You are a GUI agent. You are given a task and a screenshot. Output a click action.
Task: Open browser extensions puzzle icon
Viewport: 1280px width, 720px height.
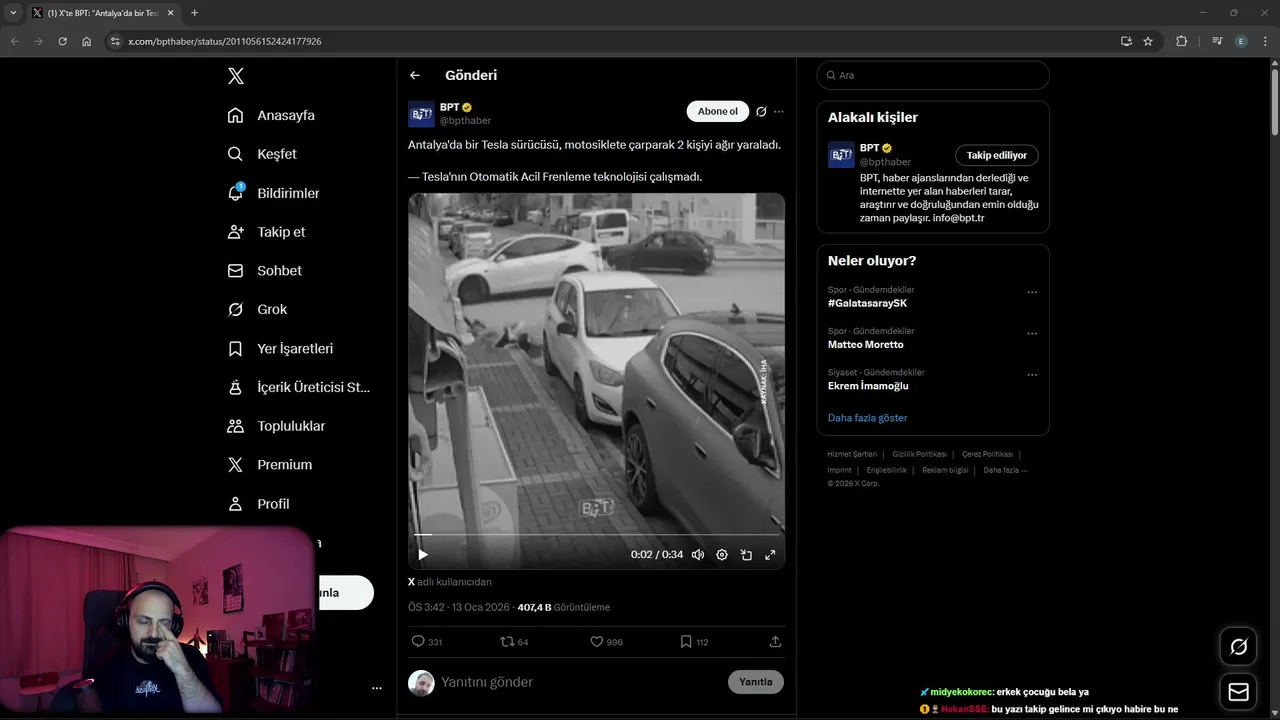[1182, 41]
